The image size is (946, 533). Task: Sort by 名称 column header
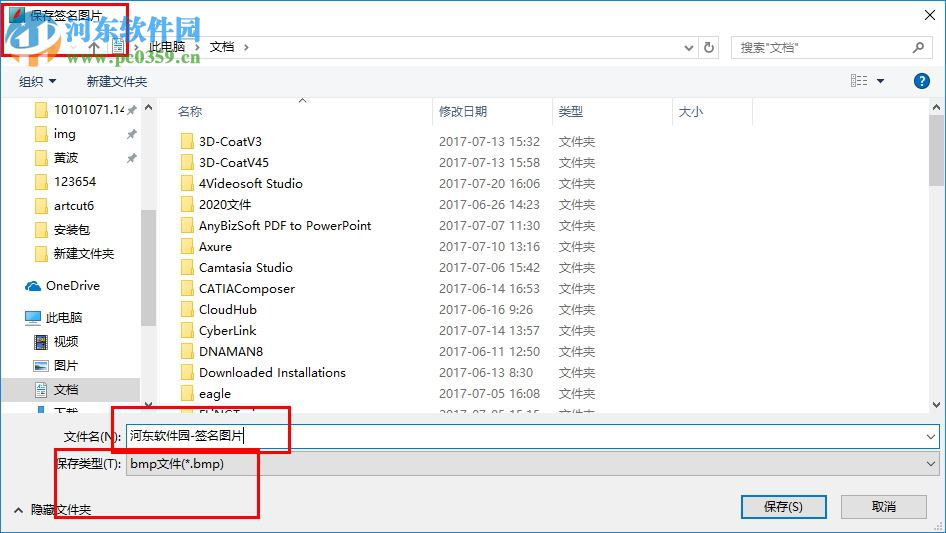point(189,112)
